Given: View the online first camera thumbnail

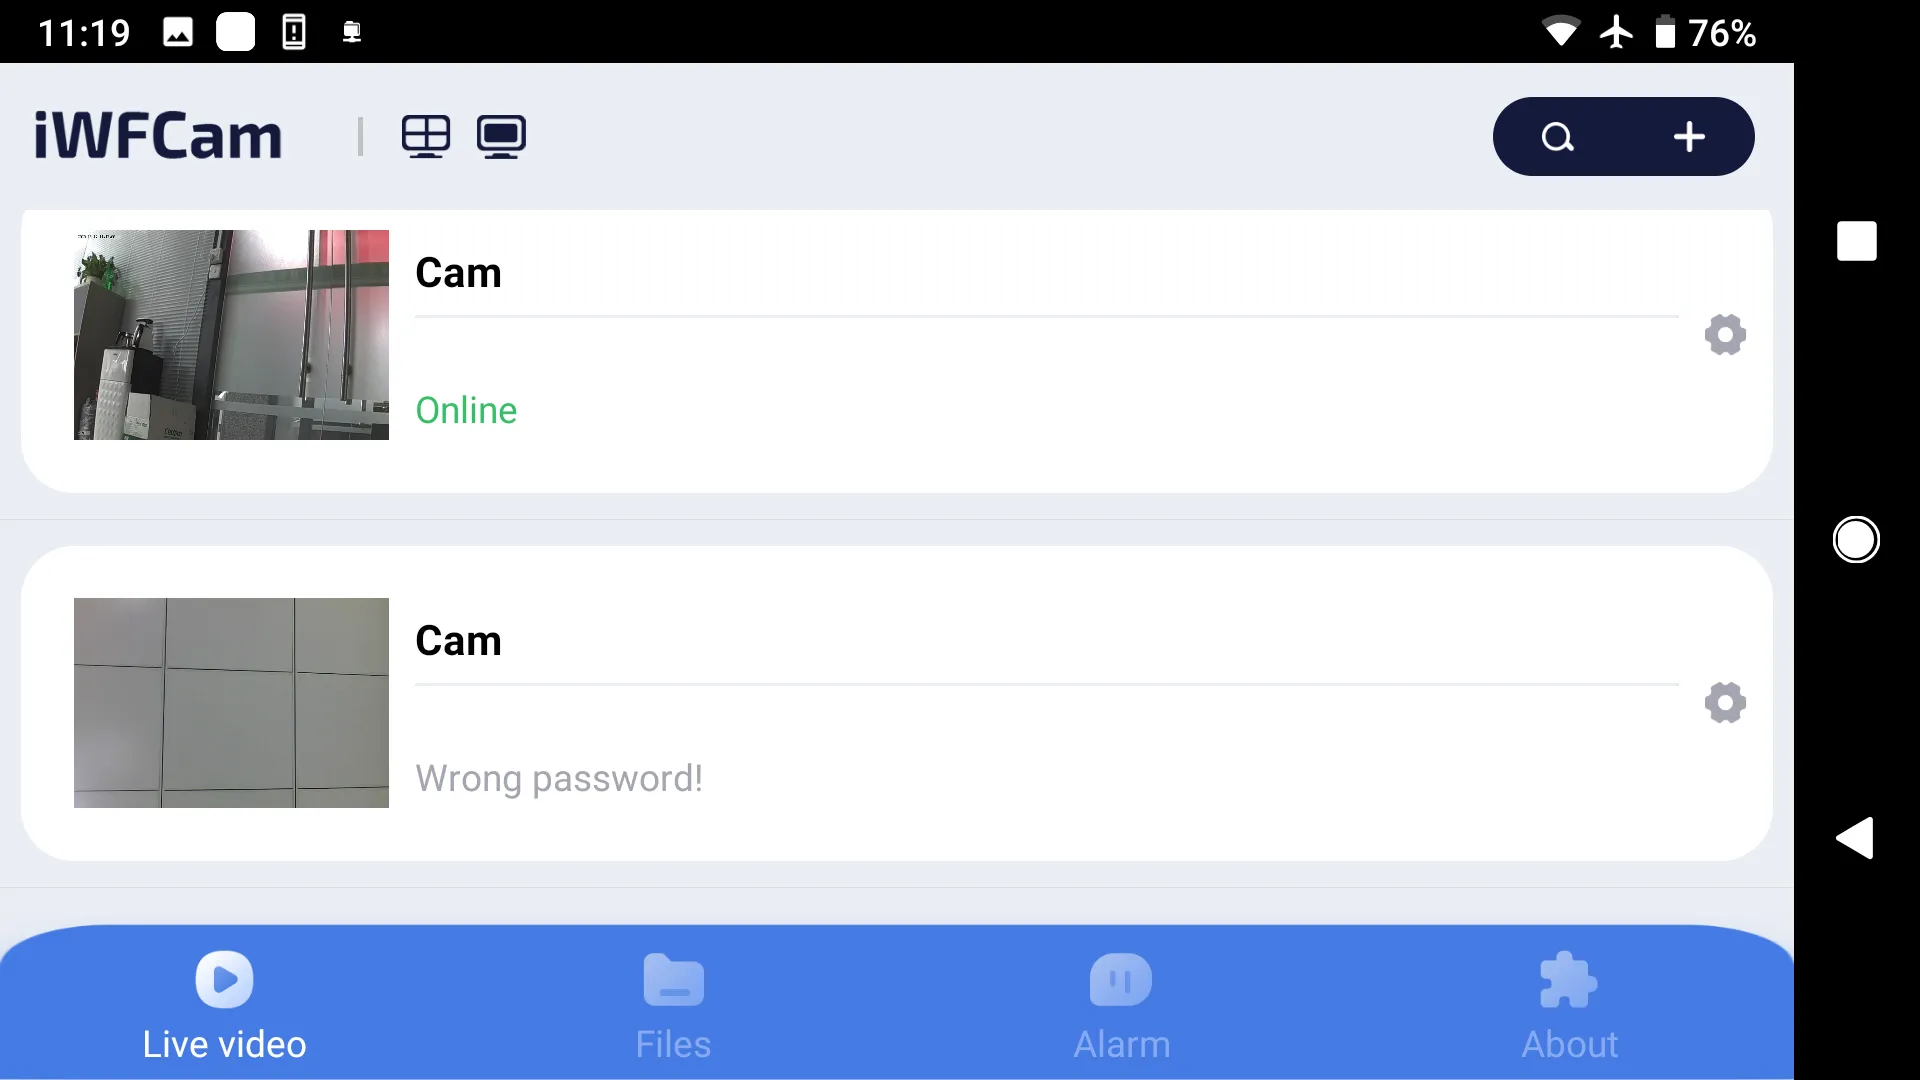Looking at the screenshot, I should coord(231,334).
